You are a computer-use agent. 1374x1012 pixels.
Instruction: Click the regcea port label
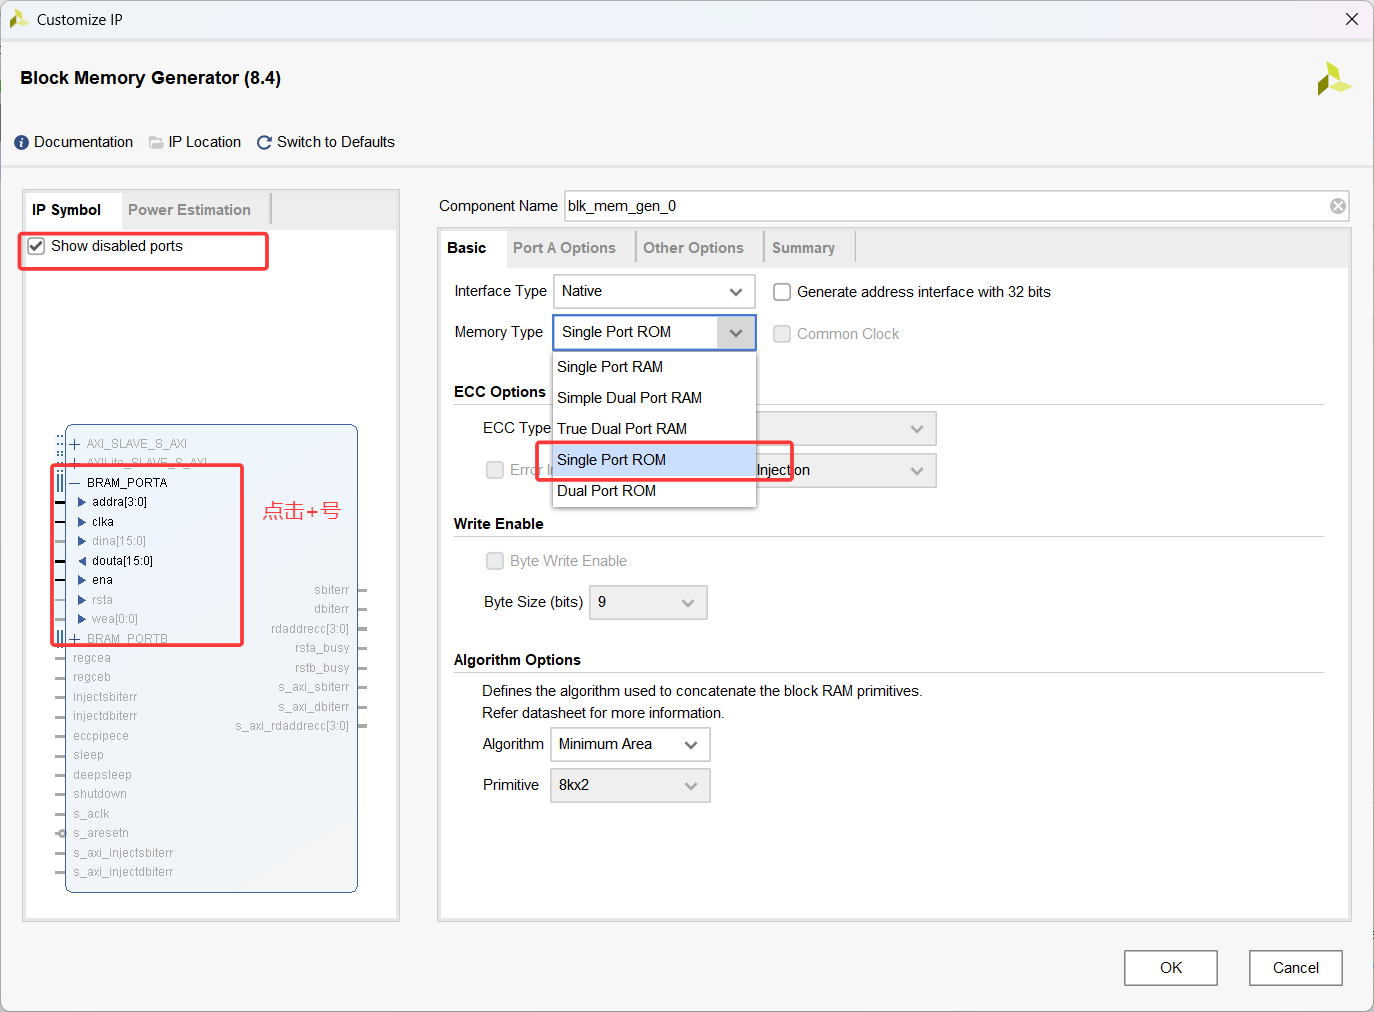coord(92,658)
